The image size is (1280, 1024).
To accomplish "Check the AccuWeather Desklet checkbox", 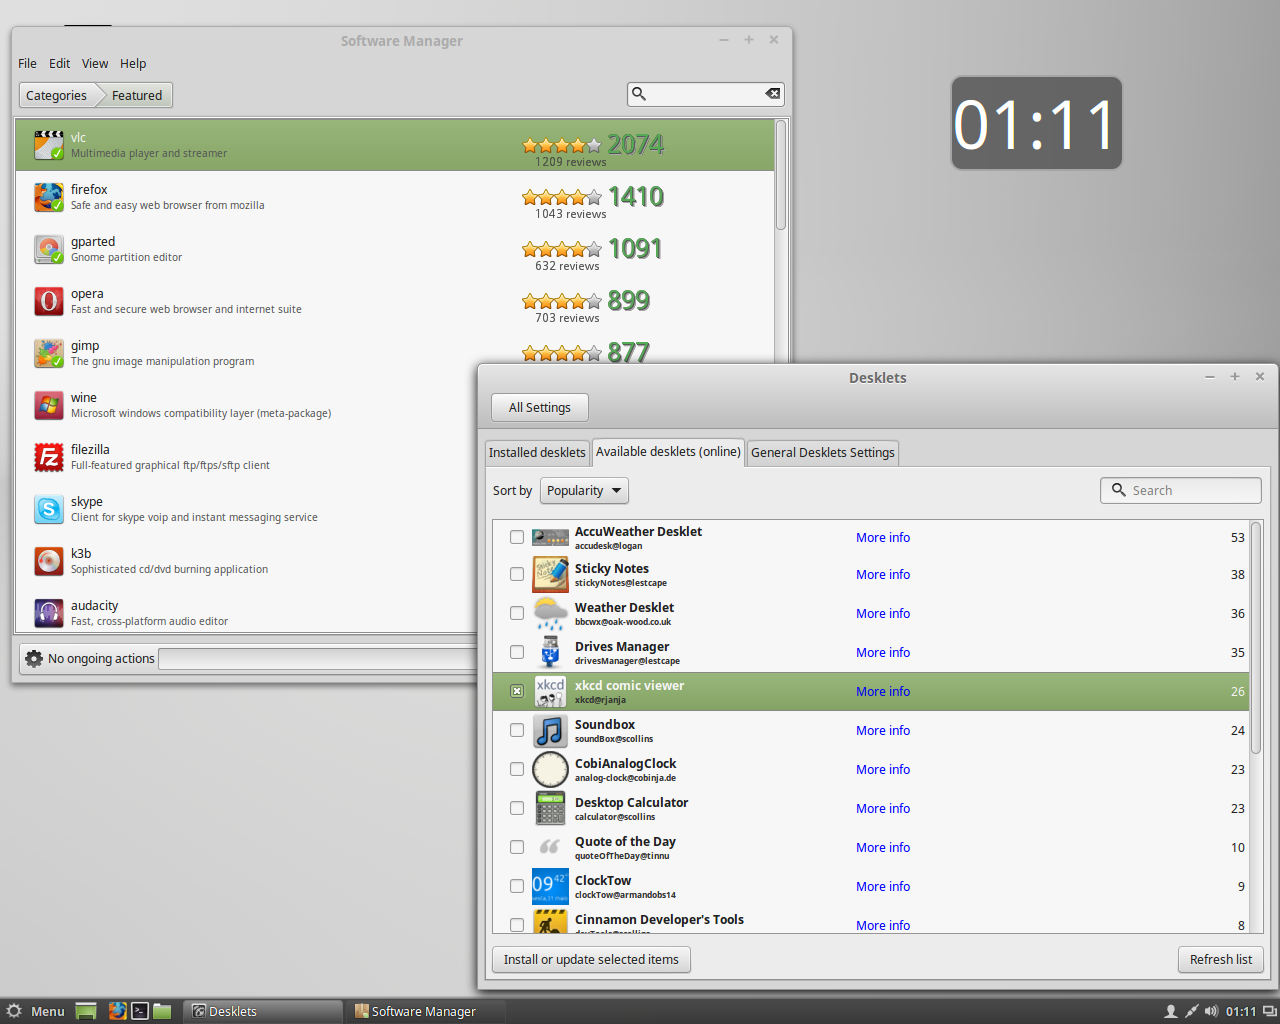I will pos(517,537).
